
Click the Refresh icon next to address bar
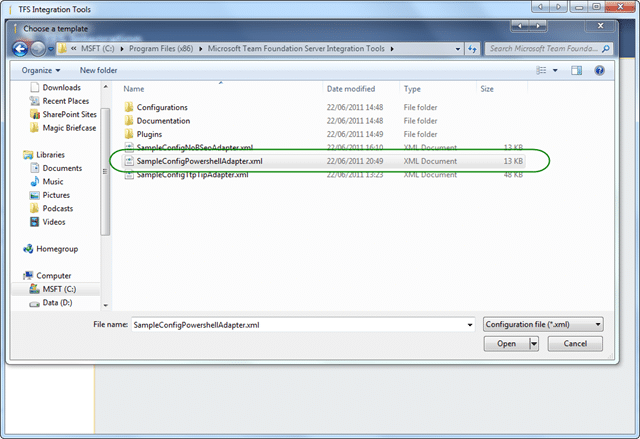[x=472, y=49]
